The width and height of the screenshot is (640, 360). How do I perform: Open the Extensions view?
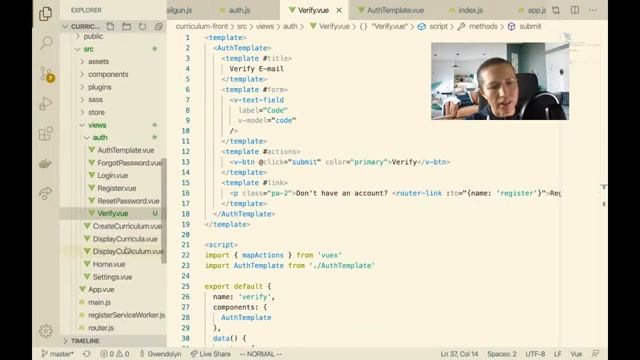click(46, 133)
